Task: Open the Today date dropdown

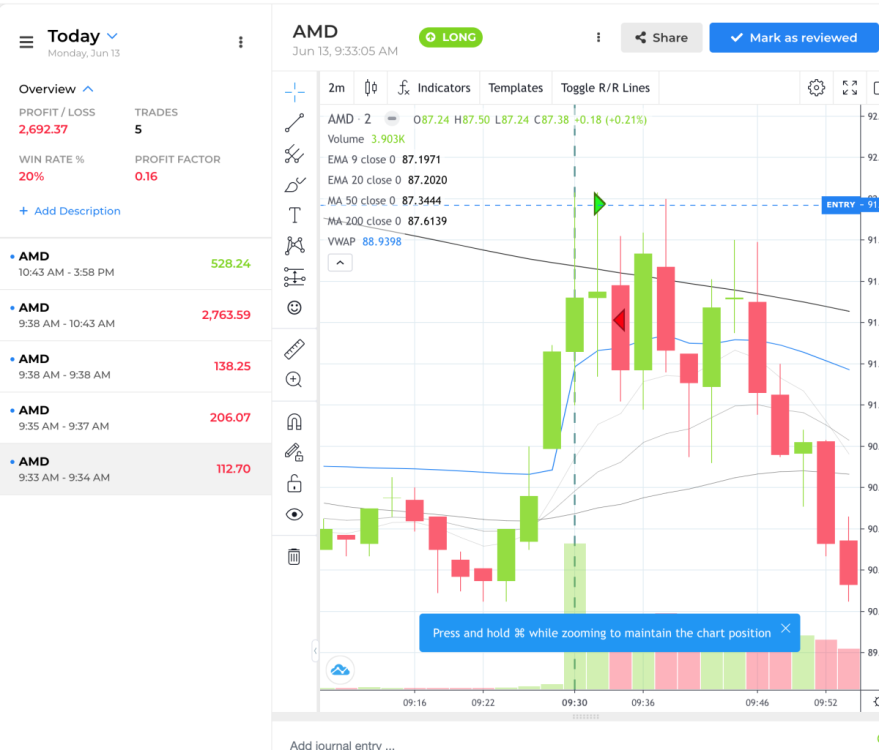Action: pyautogui.click(x=112, y=36)
